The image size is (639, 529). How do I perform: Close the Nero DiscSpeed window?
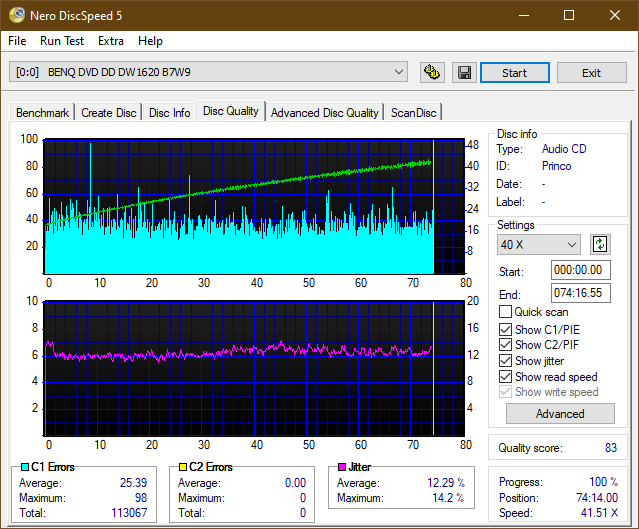(x=615, y=16)
